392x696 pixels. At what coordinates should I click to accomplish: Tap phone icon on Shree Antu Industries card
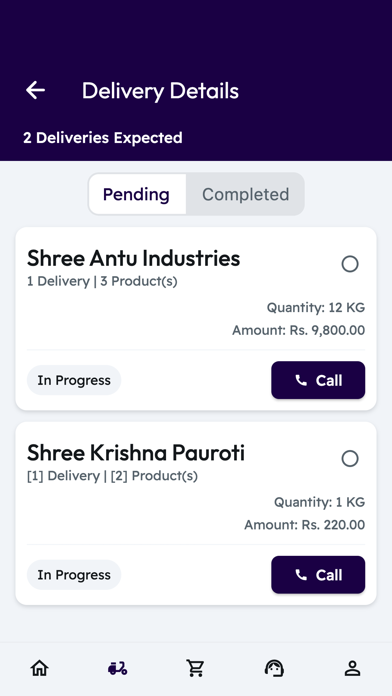301,380
